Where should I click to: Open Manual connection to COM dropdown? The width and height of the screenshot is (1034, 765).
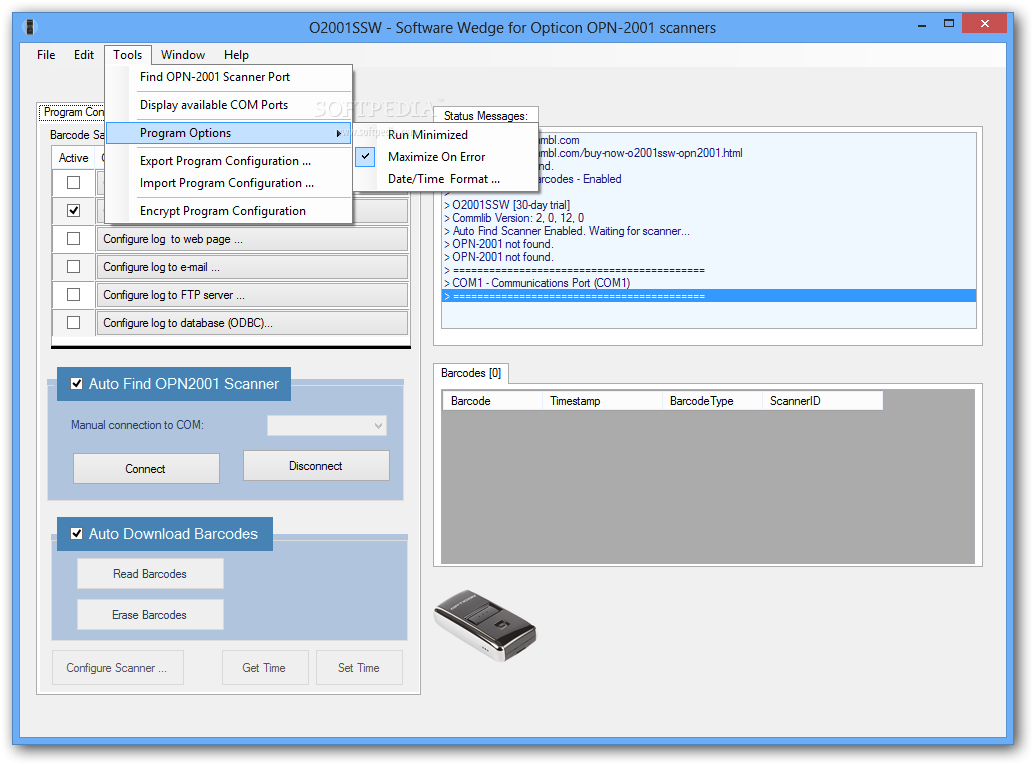[326, 425]
